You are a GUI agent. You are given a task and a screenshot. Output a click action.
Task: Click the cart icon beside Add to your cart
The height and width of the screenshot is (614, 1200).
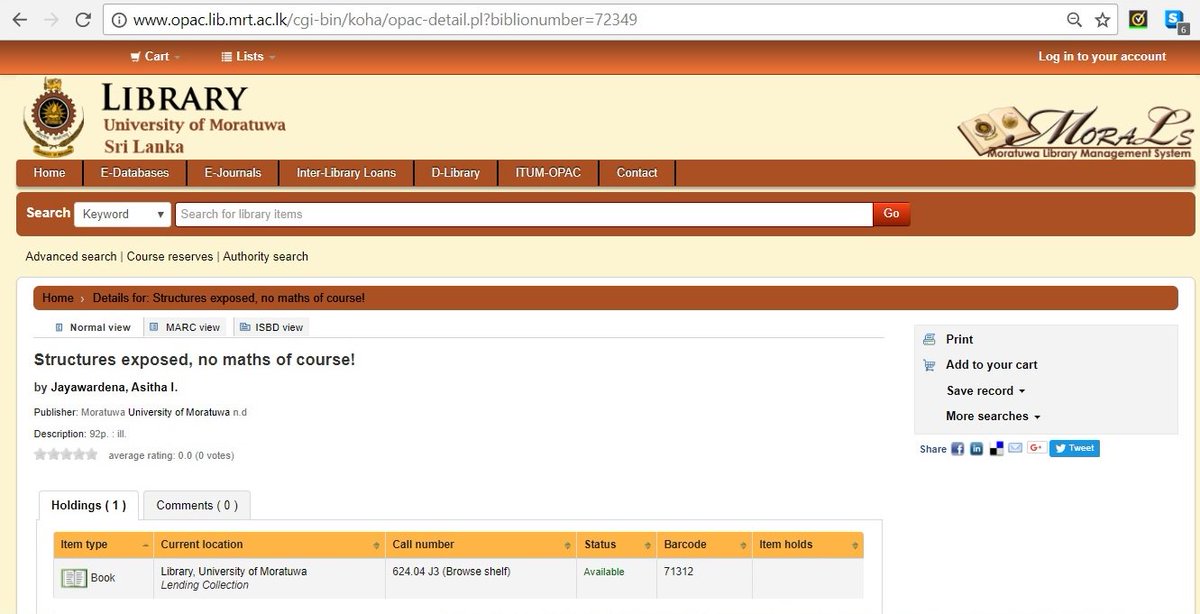[929, 365]
